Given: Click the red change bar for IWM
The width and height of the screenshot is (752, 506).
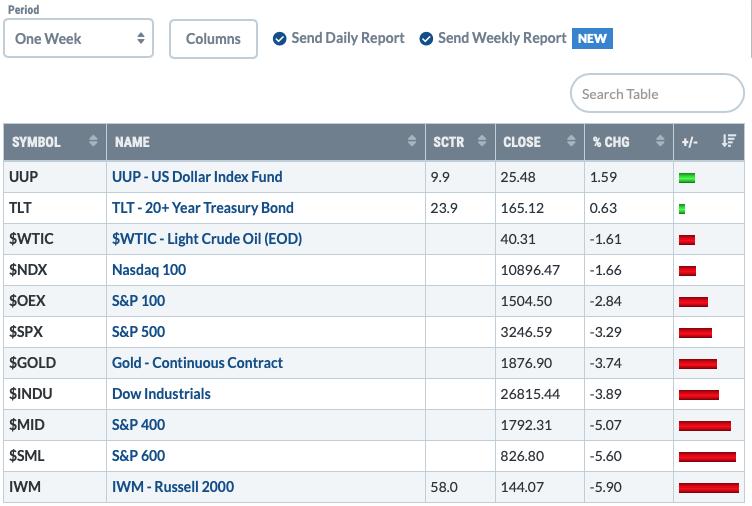Looking at the screenshot, I should pyautogui.click(x=709, y=488).
